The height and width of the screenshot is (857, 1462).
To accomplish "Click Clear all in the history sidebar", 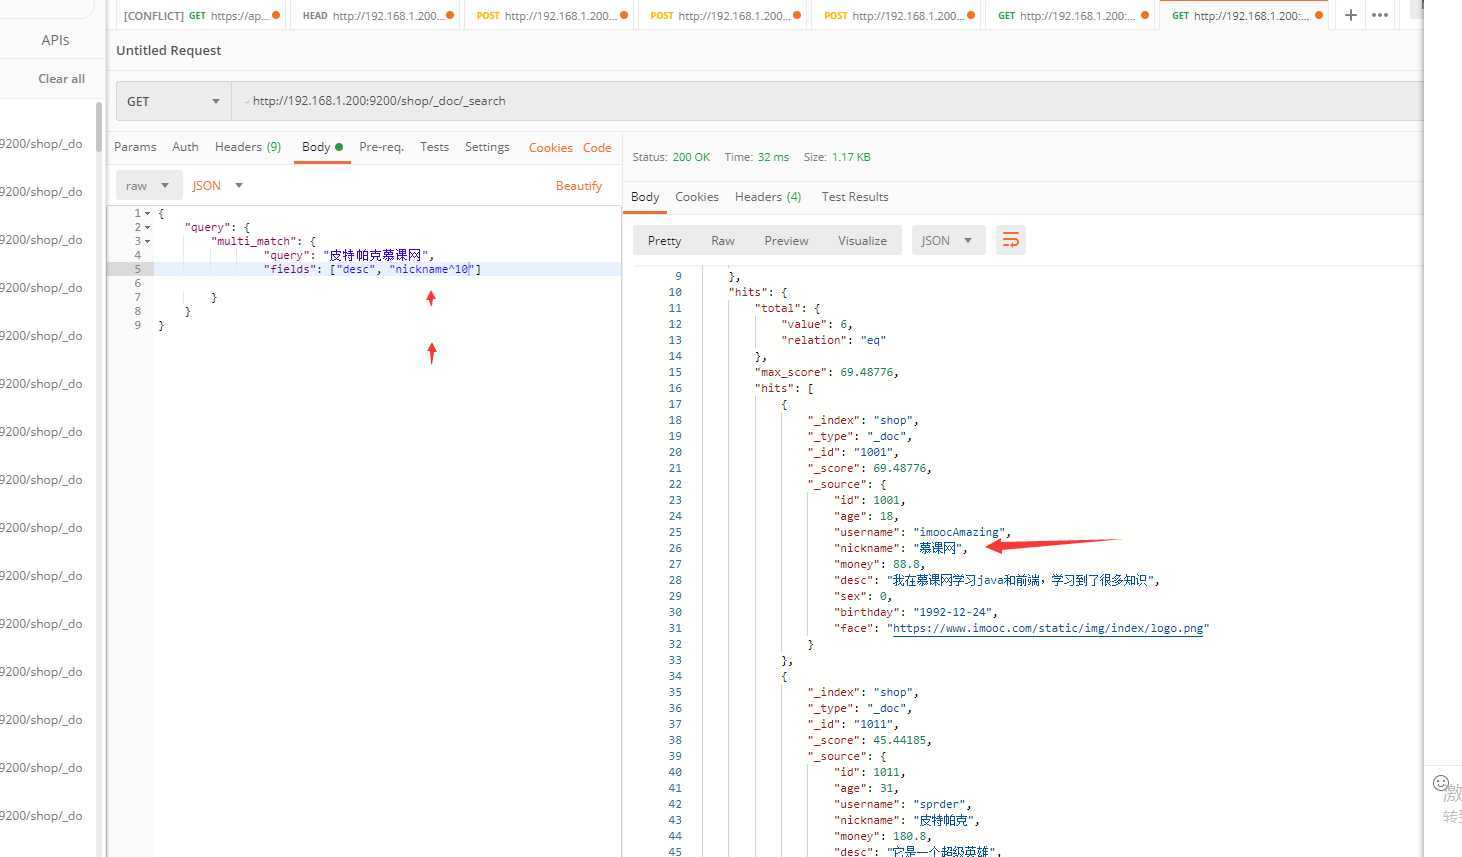I will click(61, 78).
